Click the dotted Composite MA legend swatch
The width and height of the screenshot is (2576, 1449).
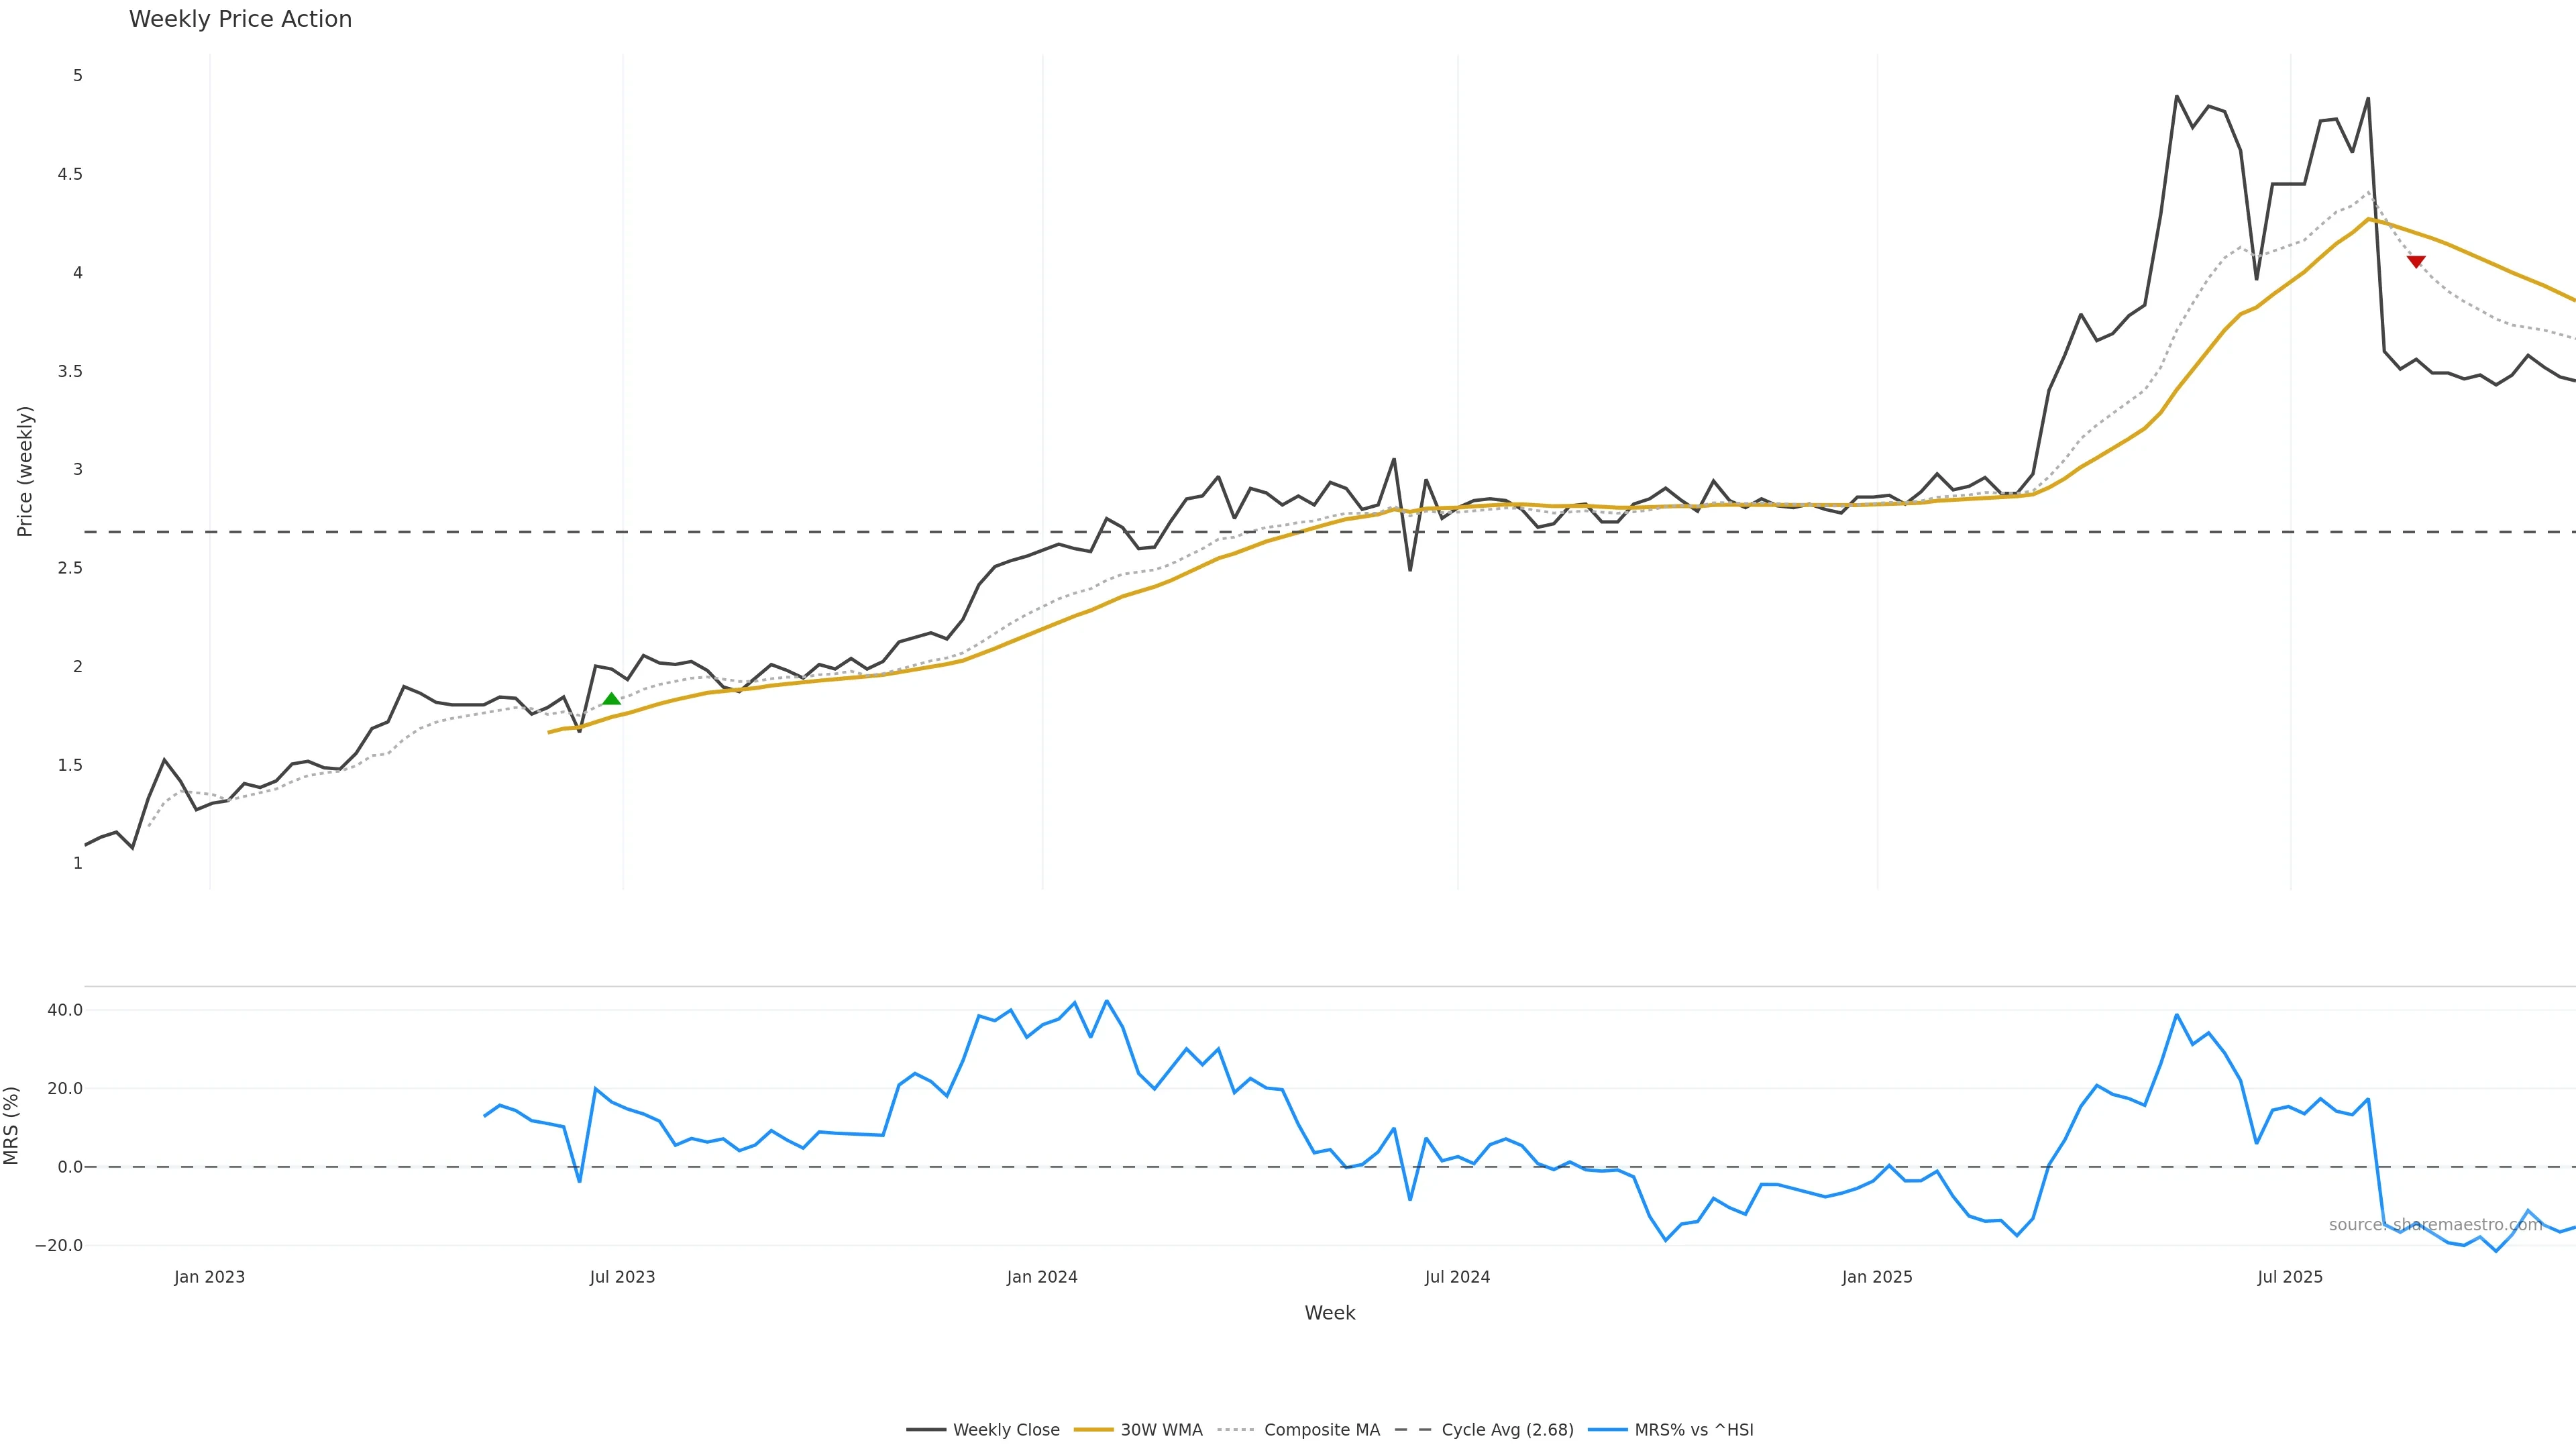click(1237, 1430)
